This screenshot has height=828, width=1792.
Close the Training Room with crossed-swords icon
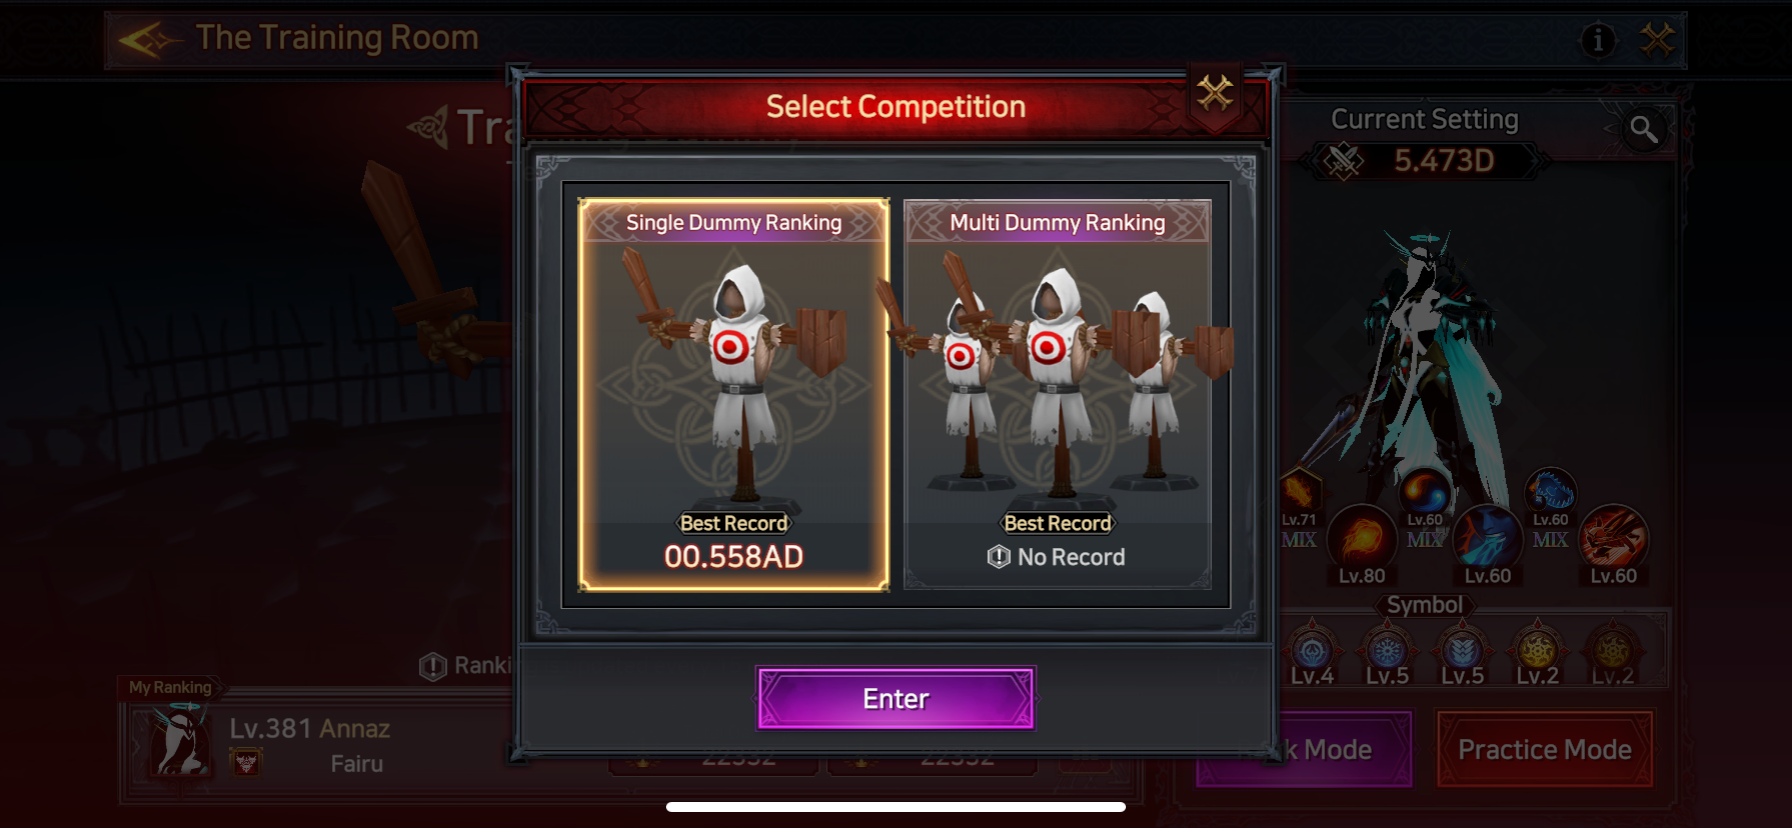tap(1657, 40)
